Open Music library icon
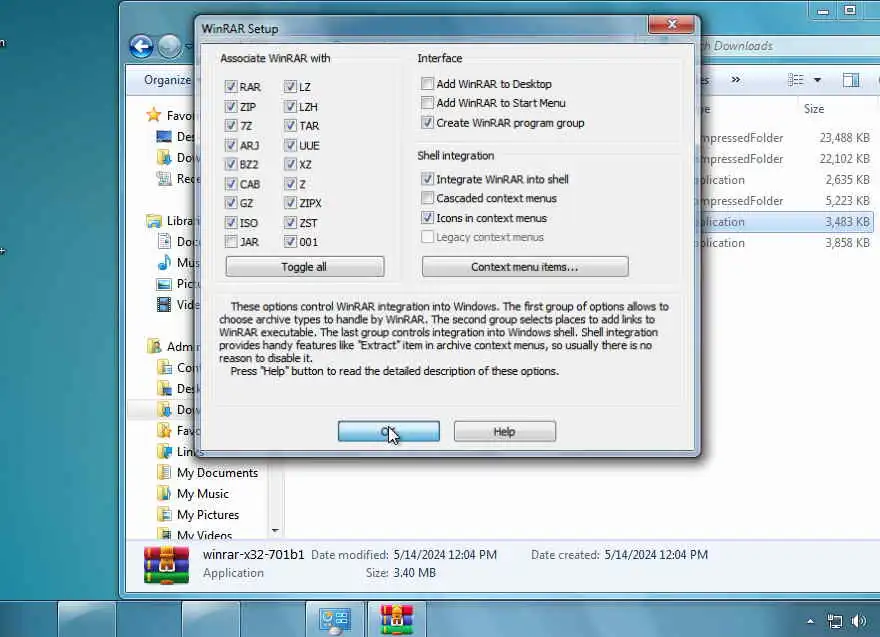 164,262
